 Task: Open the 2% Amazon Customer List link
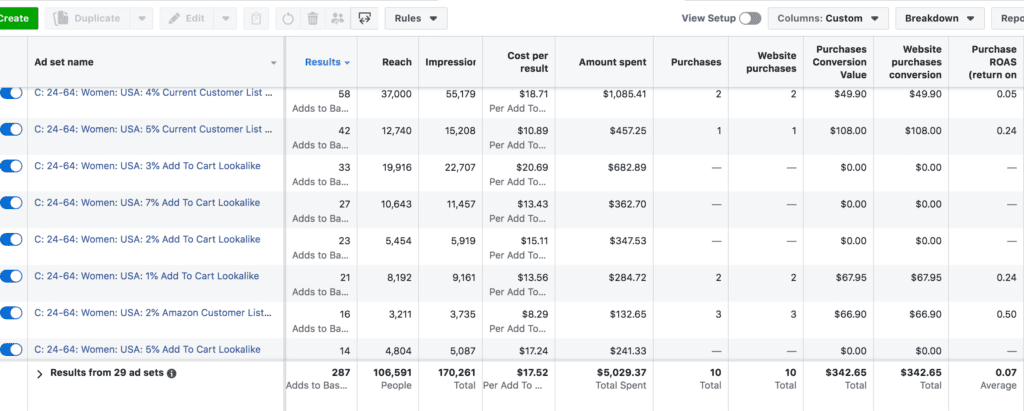point(153,313)
